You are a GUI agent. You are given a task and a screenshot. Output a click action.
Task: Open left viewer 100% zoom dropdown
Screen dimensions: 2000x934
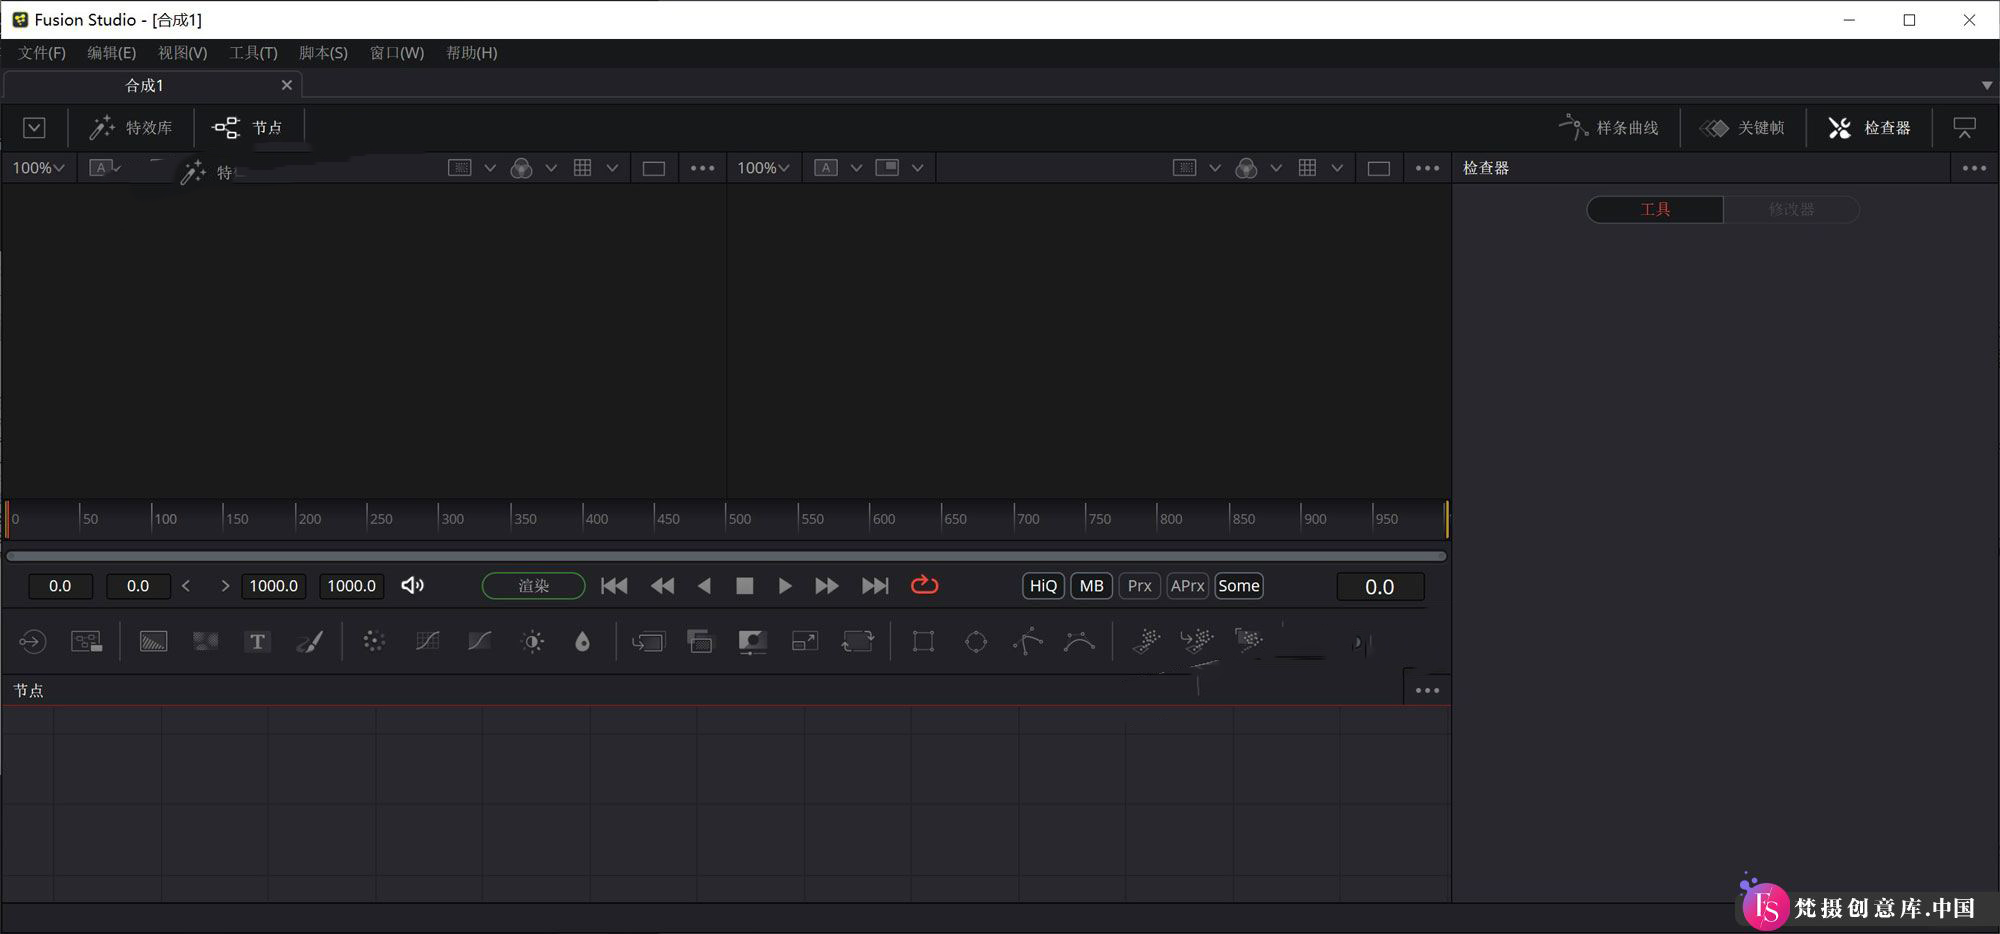(x=38, y=168)
